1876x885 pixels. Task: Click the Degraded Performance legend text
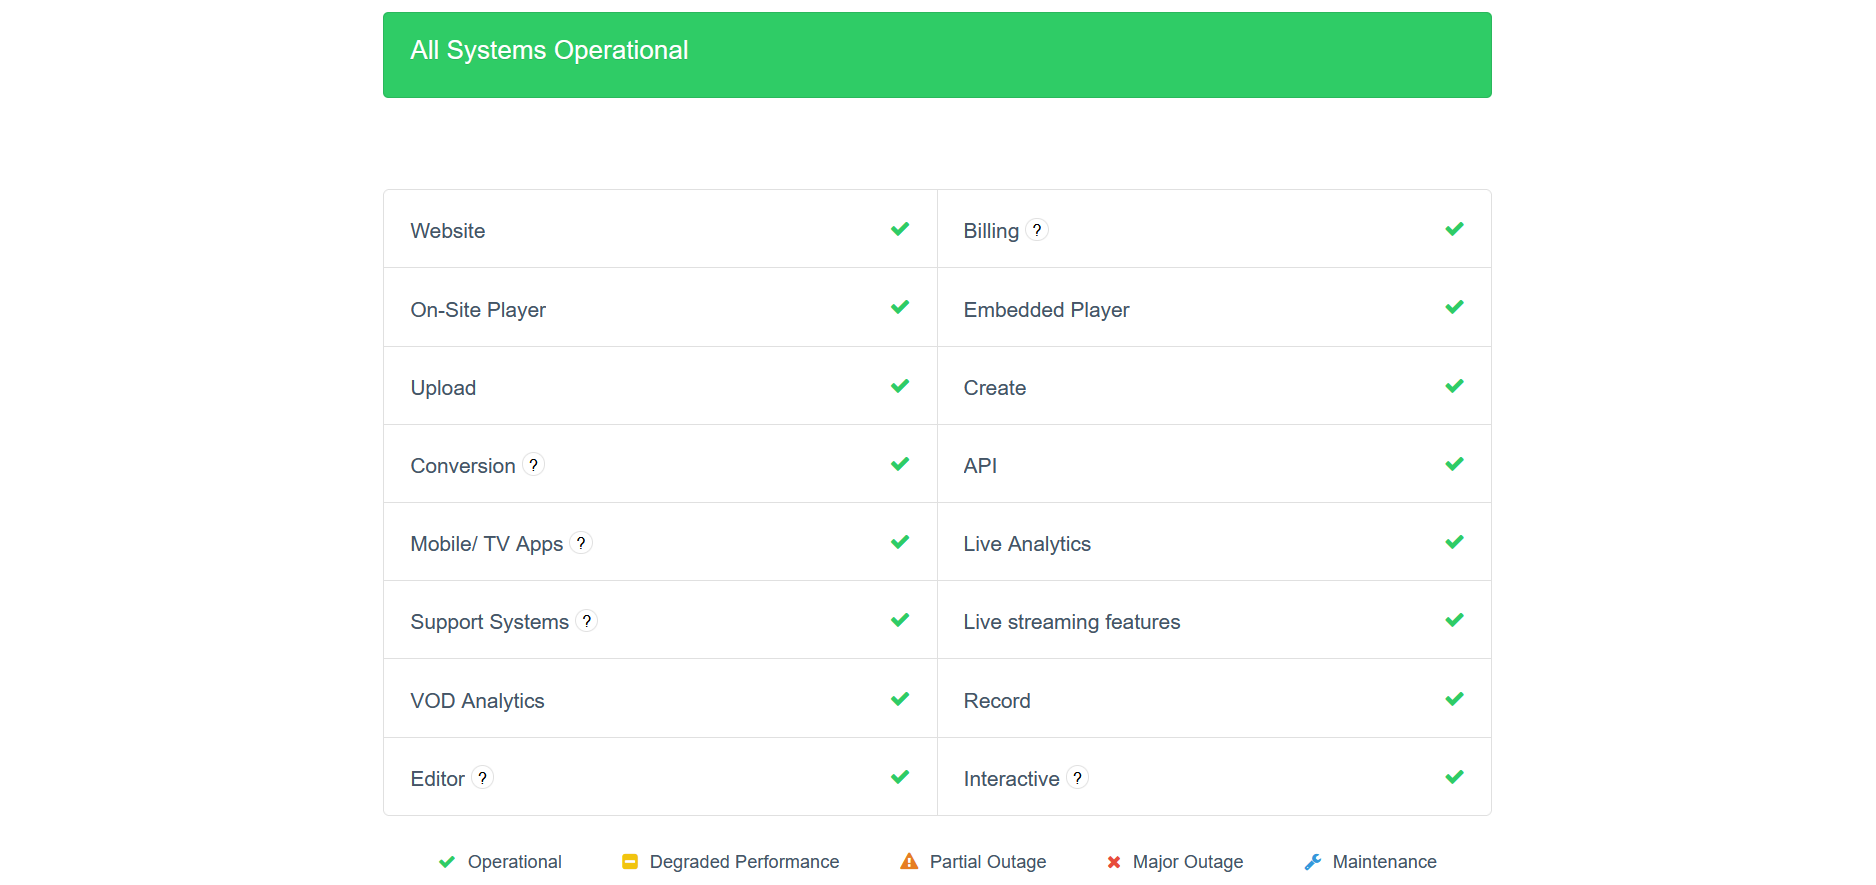pyautogui.click(x=744, y=862)
